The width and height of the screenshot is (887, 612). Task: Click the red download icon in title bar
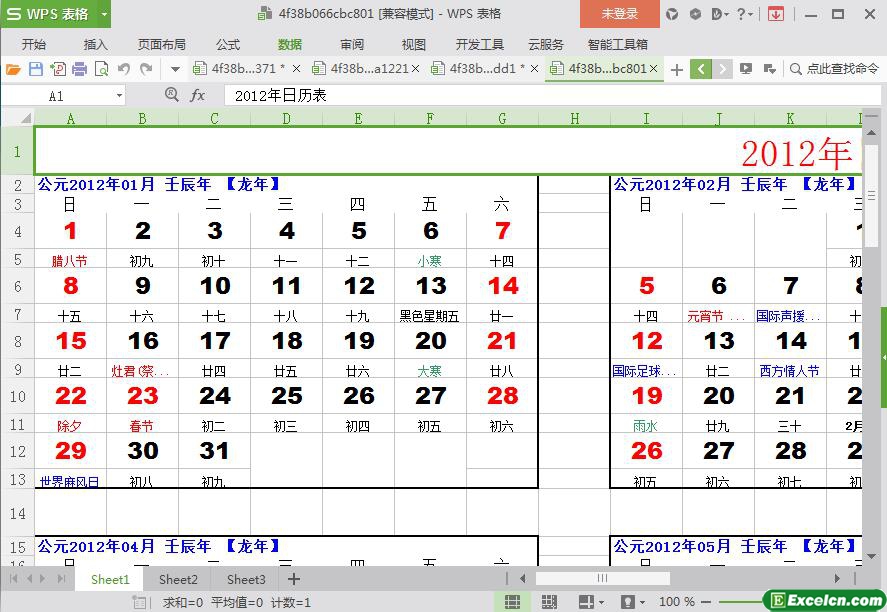(x=776, y=14)
